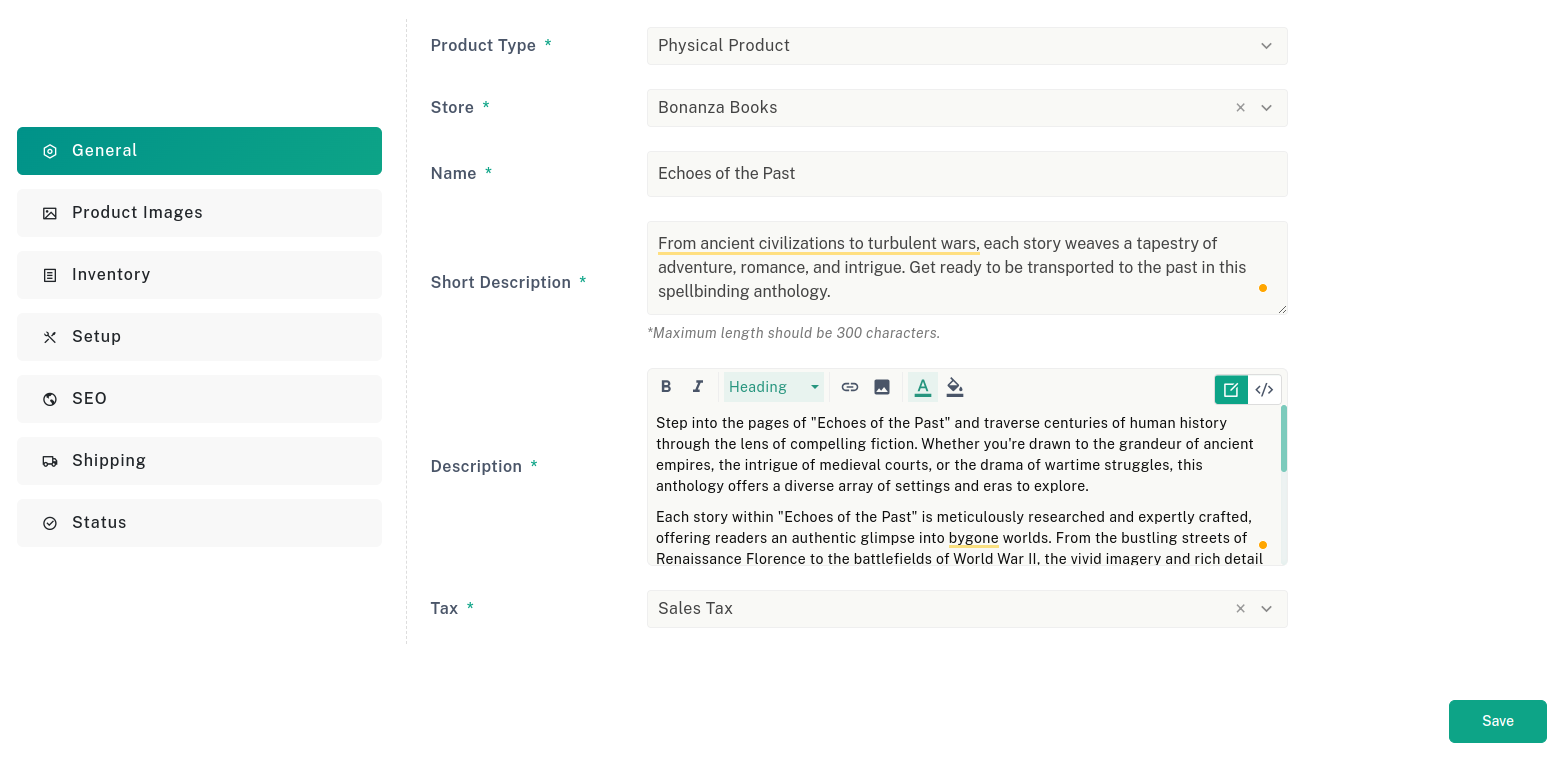
Task: Switch to rich text editor view
Action: (1231, 390)
